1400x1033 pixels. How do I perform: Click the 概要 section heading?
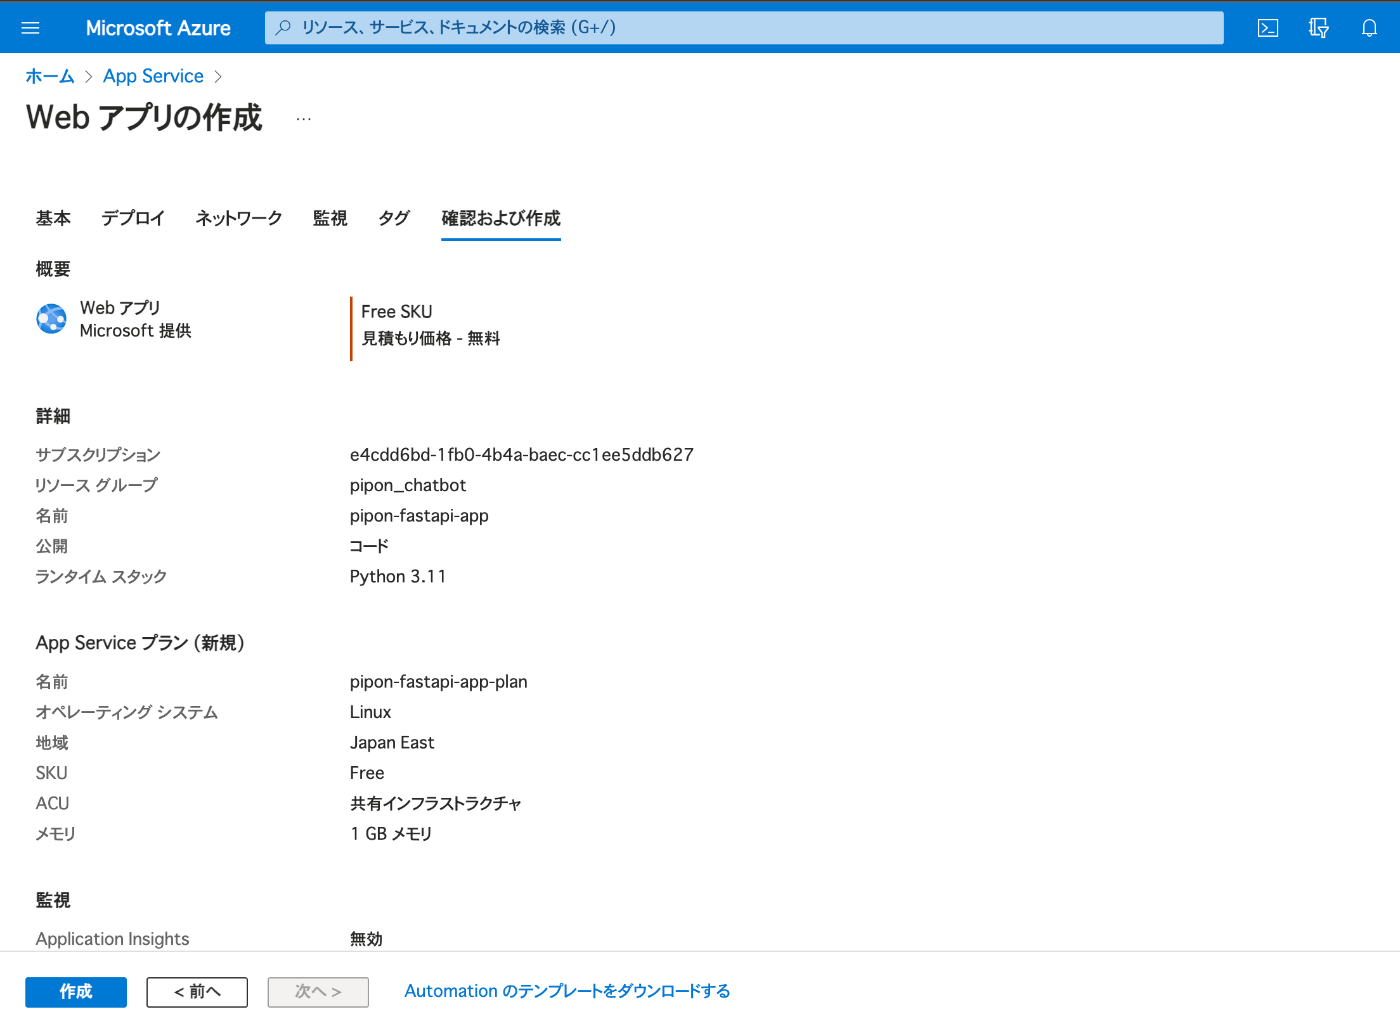click(53, 269)
